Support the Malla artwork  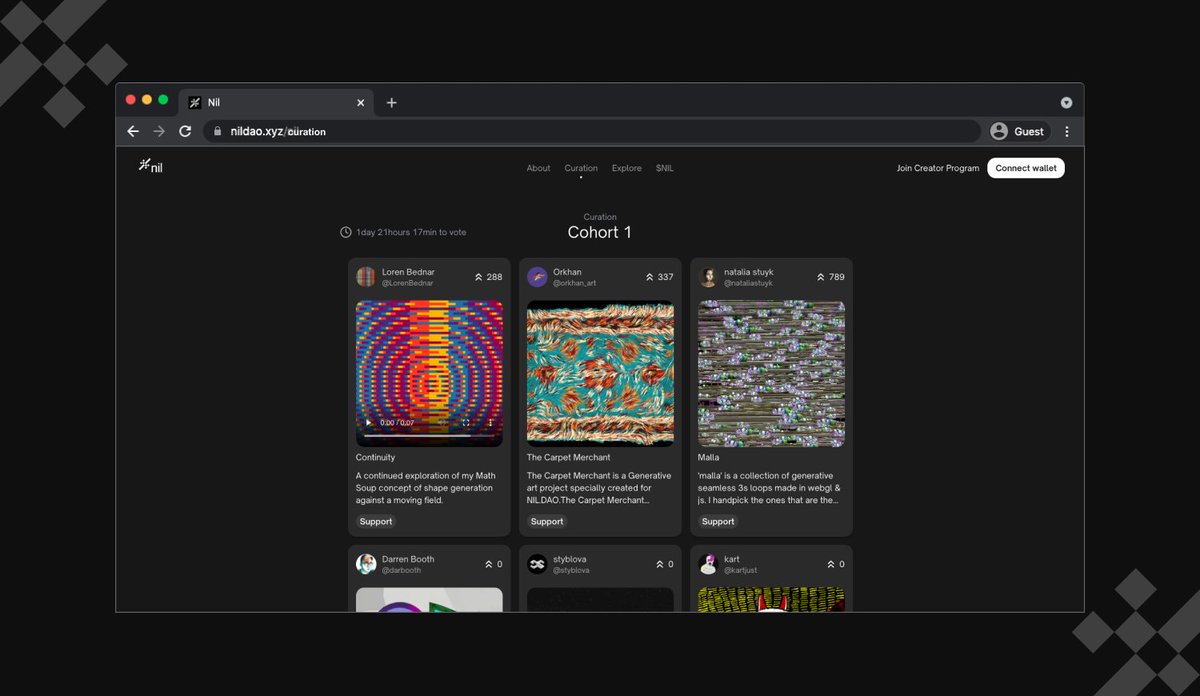click(x=718, y=521)
